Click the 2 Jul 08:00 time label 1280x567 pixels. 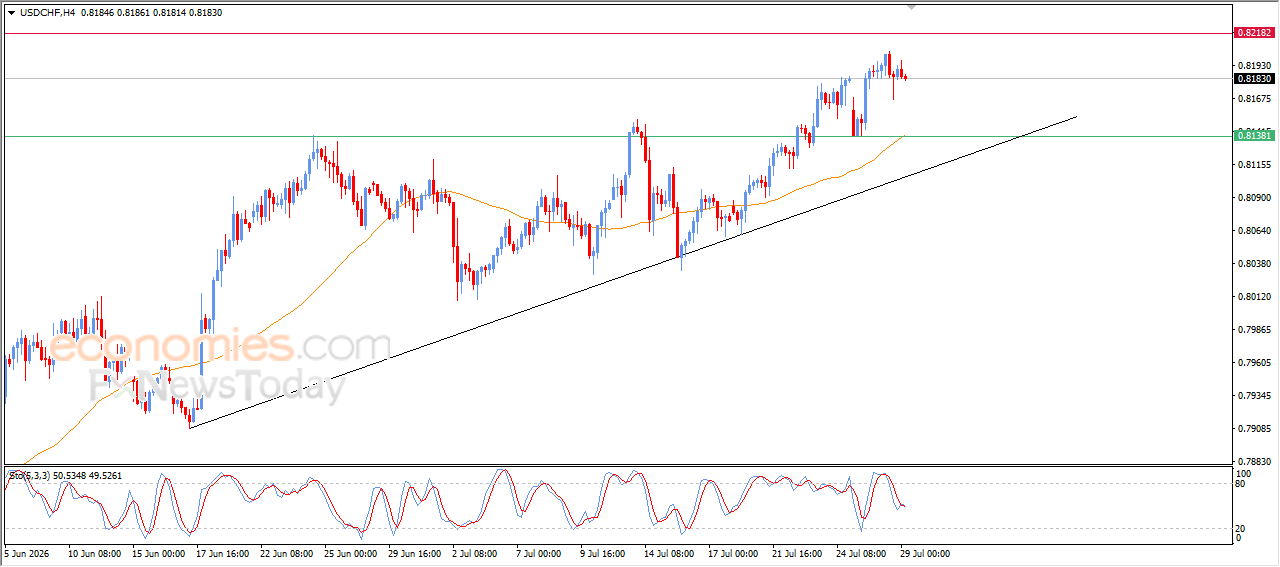[x=476, y=552]
